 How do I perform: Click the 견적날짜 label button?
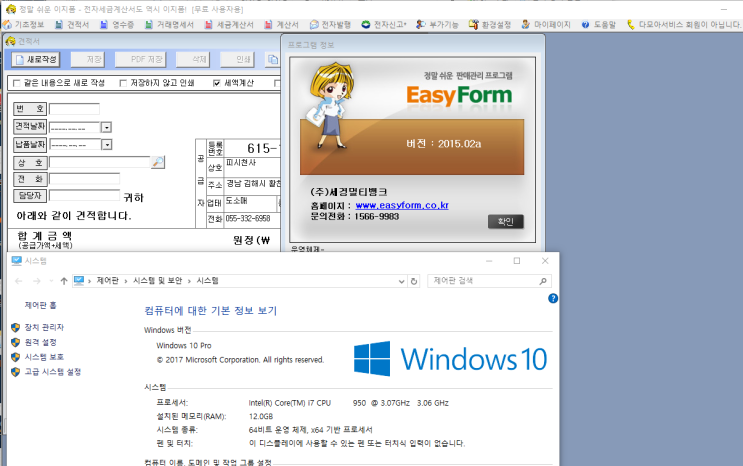click(x=30, y=127)
